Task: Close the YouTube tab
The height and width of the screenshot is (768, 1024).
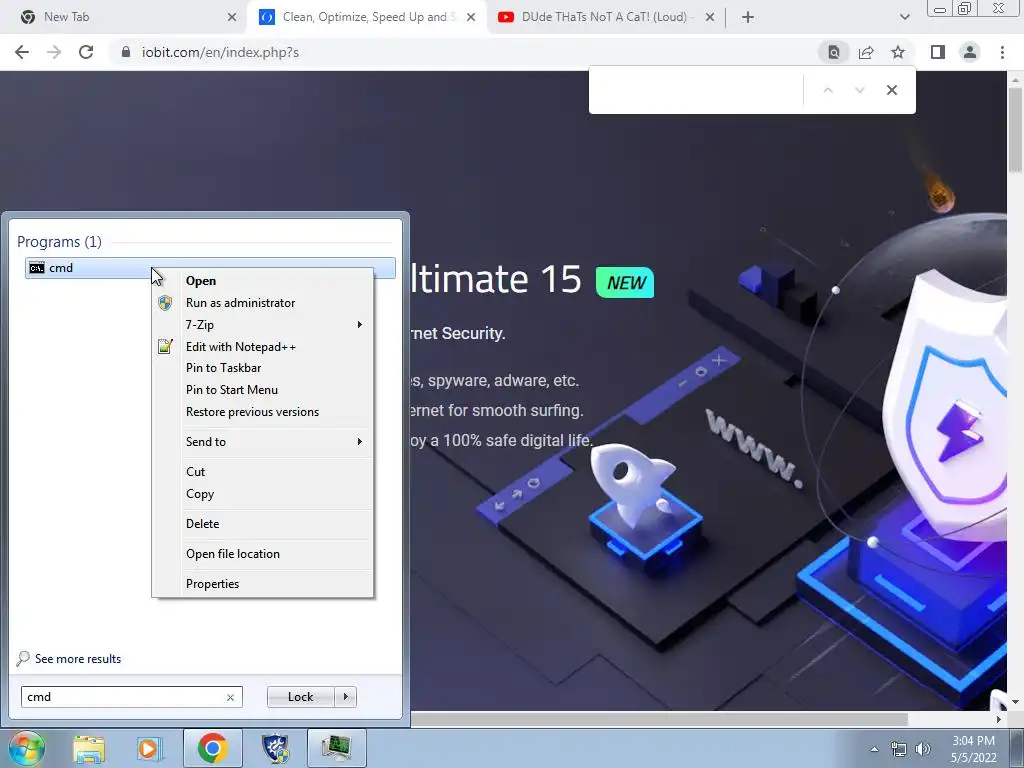Action: pyautogui.click(x=710, y=17)
